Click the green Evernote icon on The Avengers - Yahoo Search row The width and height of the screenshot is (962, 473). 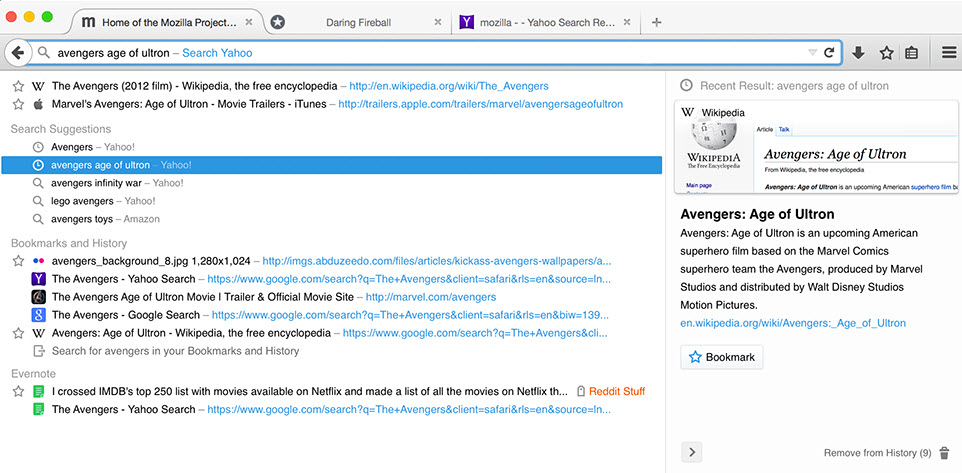(x=39, y=409)
